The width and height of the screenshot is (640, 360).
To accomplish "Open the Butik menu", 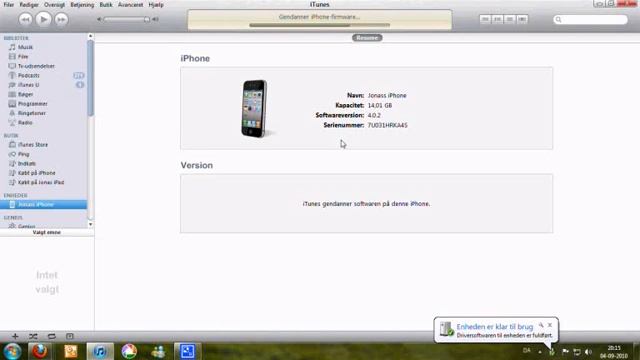I will pyautogui.click(x=106, y=5).
